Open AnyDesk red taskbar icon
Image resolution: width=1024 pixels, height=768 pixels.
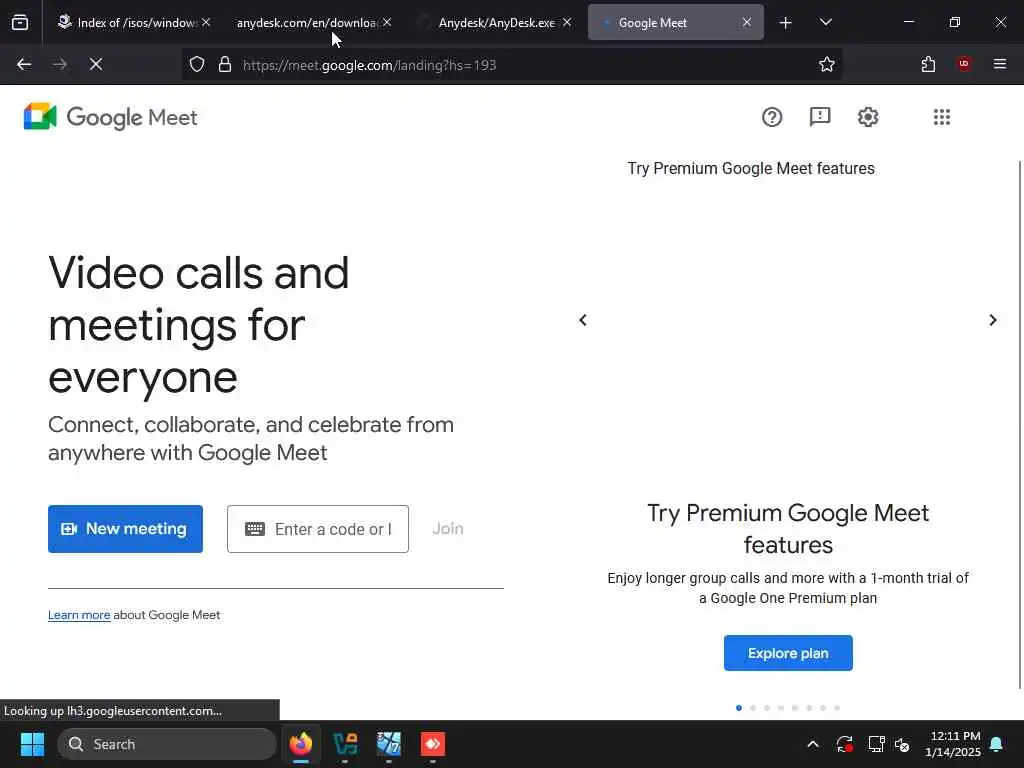pyautogui.click(x=432, y=744)
